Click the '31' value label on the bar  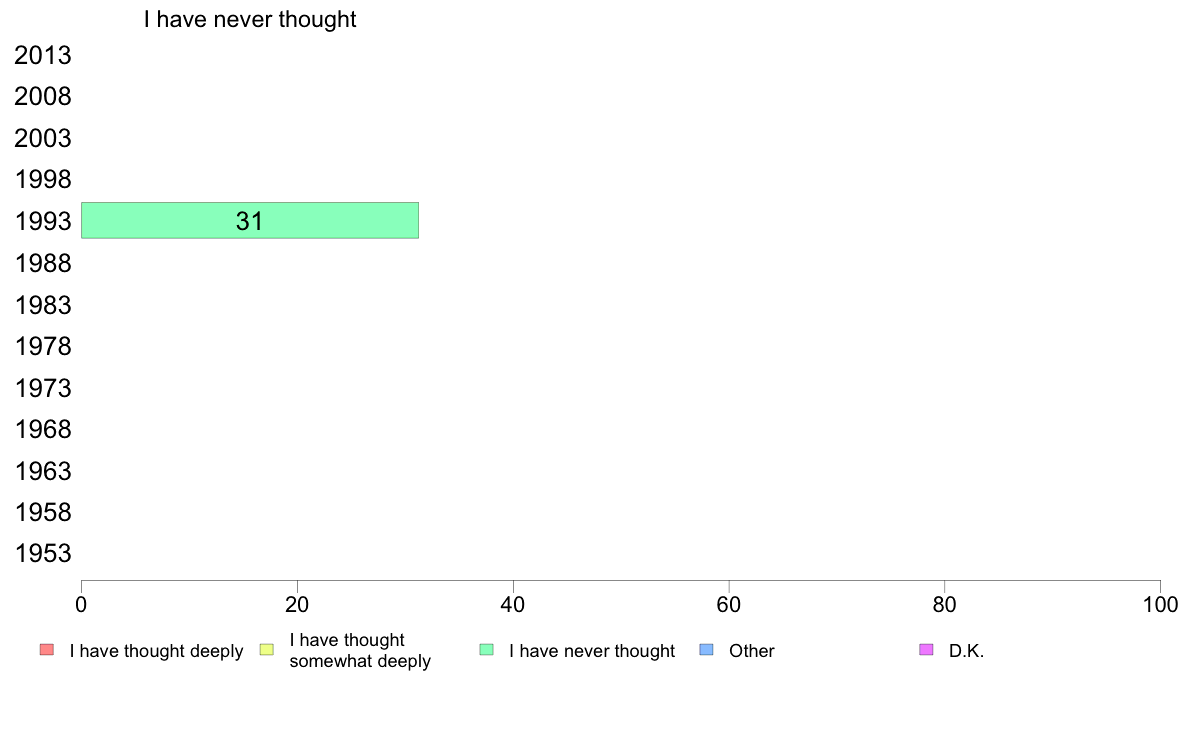click(x=249, y=221)
